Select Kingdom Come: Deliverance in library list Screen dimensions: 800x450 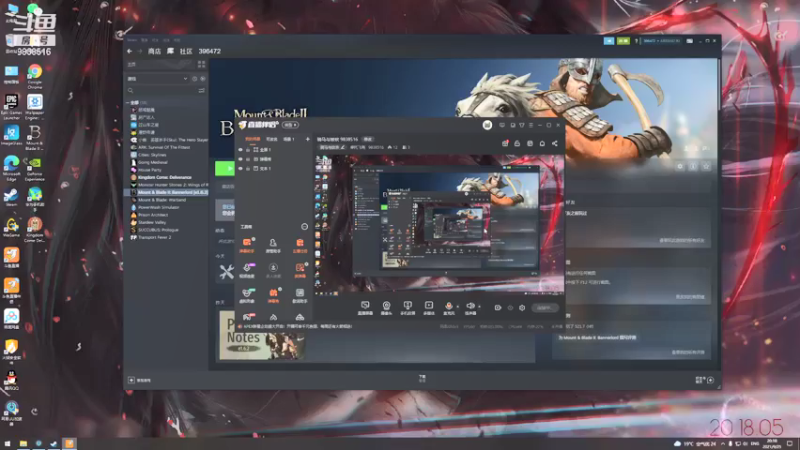(x=164, y=177)
